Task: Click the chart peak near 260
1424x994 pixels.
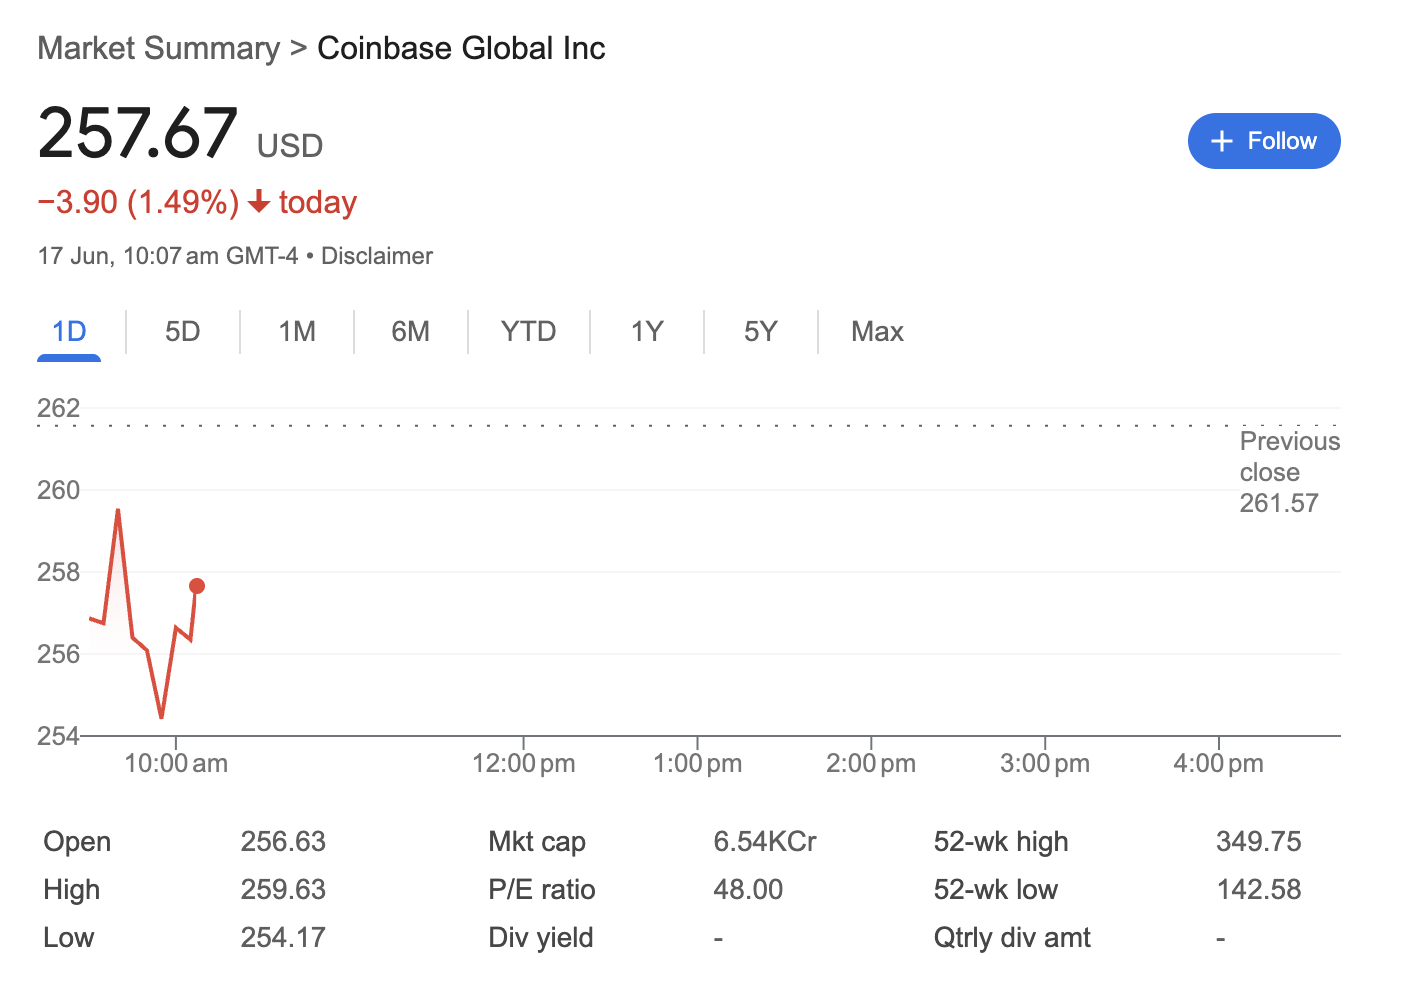Action: point(118,511)
